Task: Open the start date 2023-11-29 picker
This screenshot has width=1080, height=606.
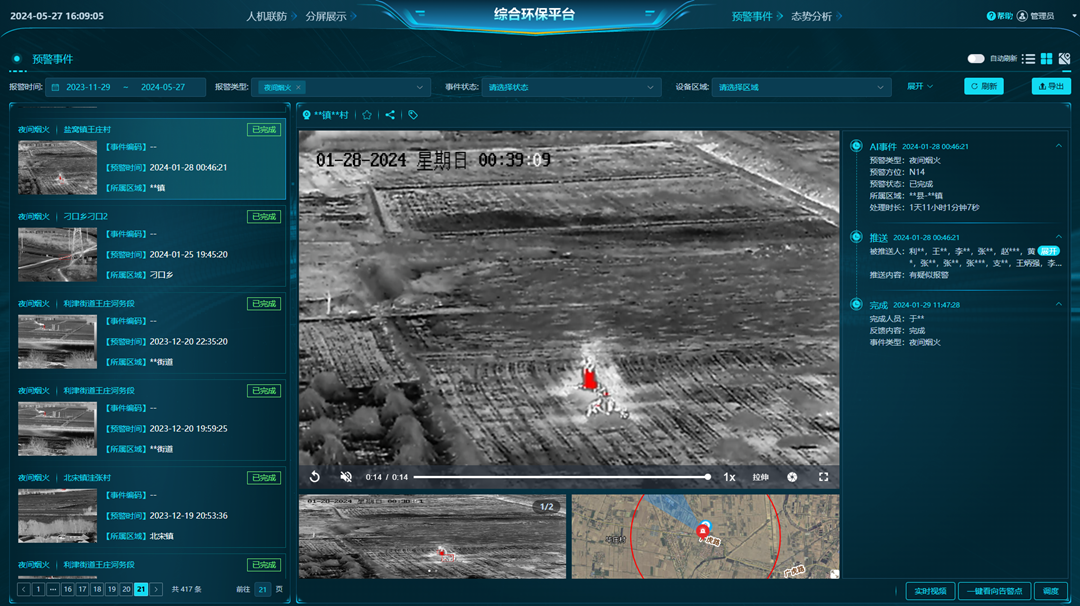Action: pos(88,87)
